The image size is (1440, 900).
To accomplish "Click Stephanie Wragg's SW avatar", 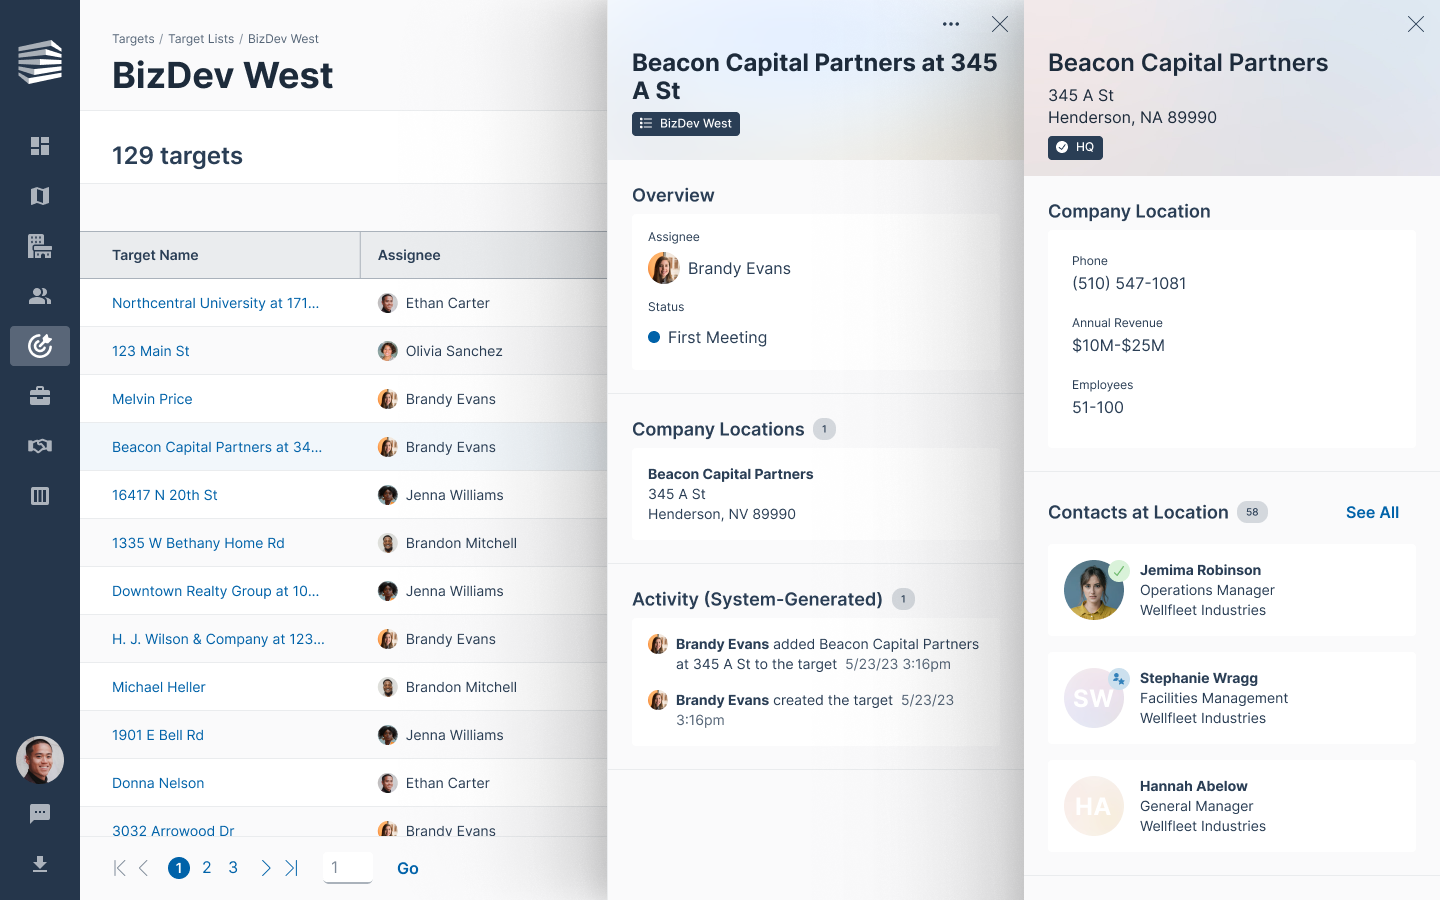I will pos(1094,698).
